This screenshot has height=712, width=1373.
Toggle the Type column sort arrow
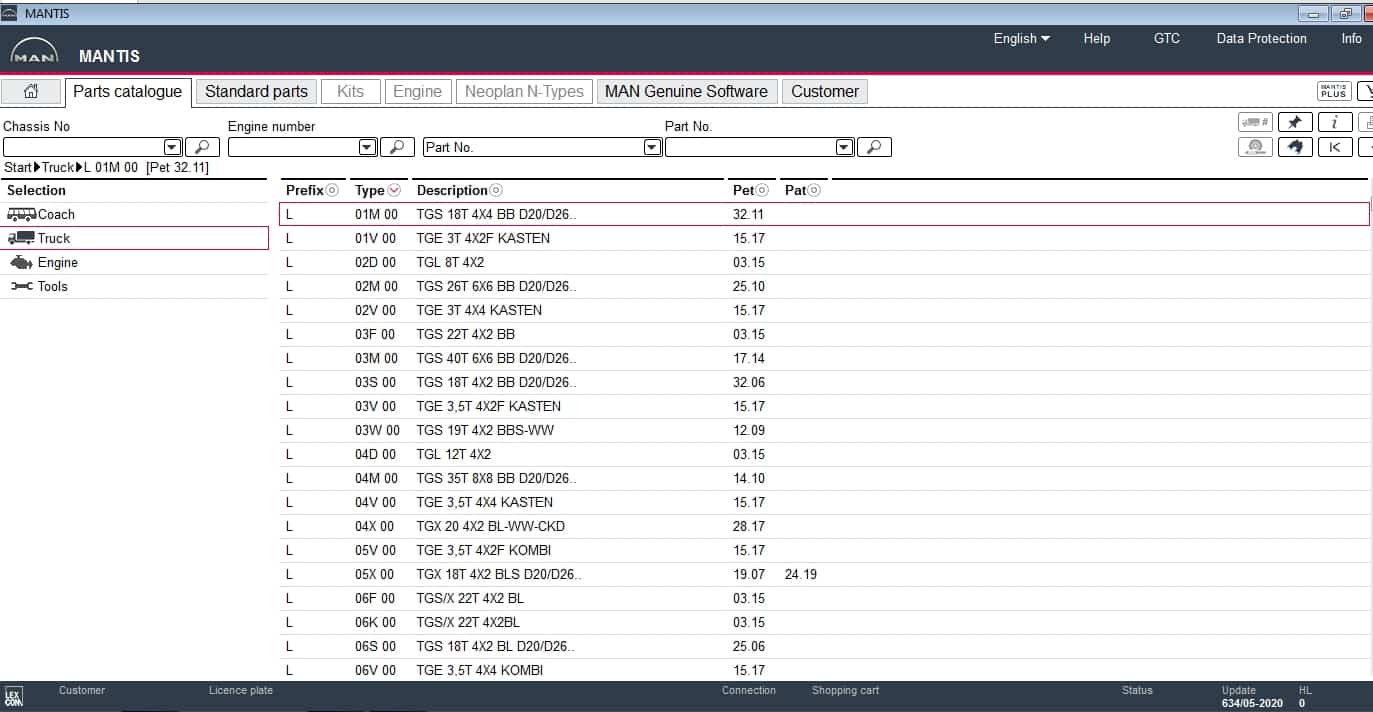394,190
